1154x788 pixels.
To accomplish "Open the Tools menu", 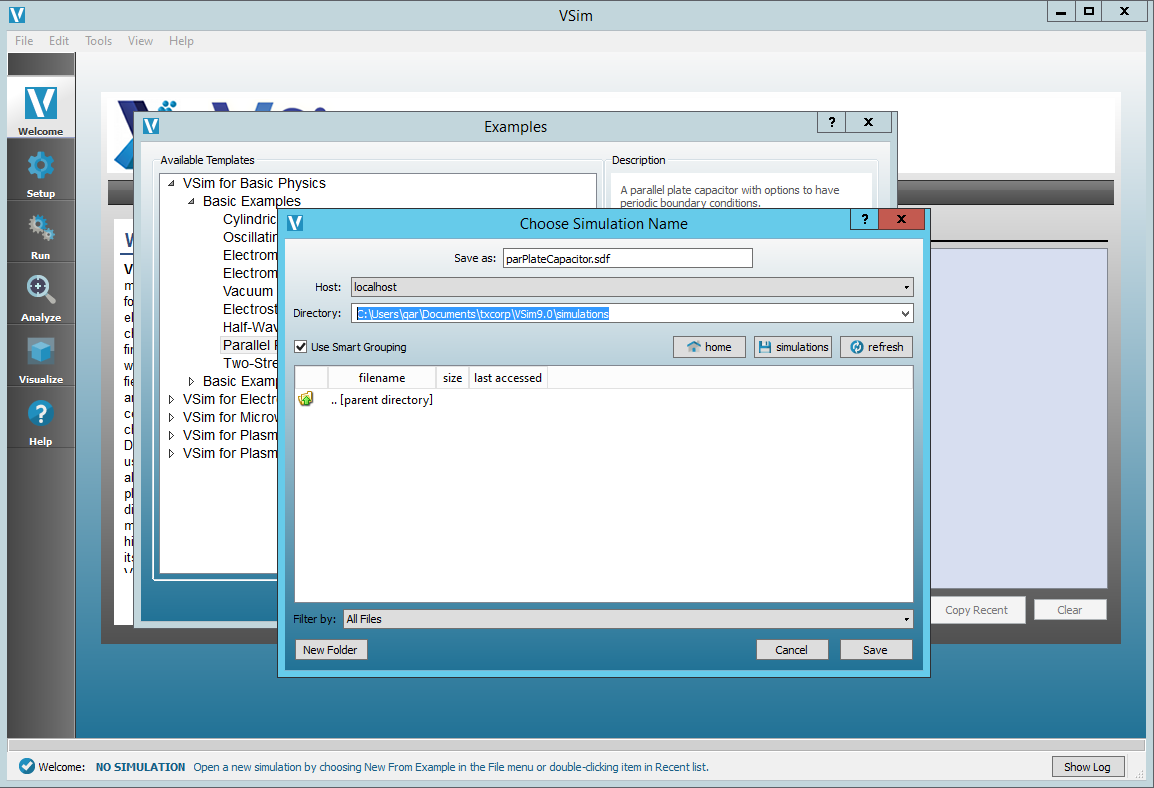I will point(99,40).
